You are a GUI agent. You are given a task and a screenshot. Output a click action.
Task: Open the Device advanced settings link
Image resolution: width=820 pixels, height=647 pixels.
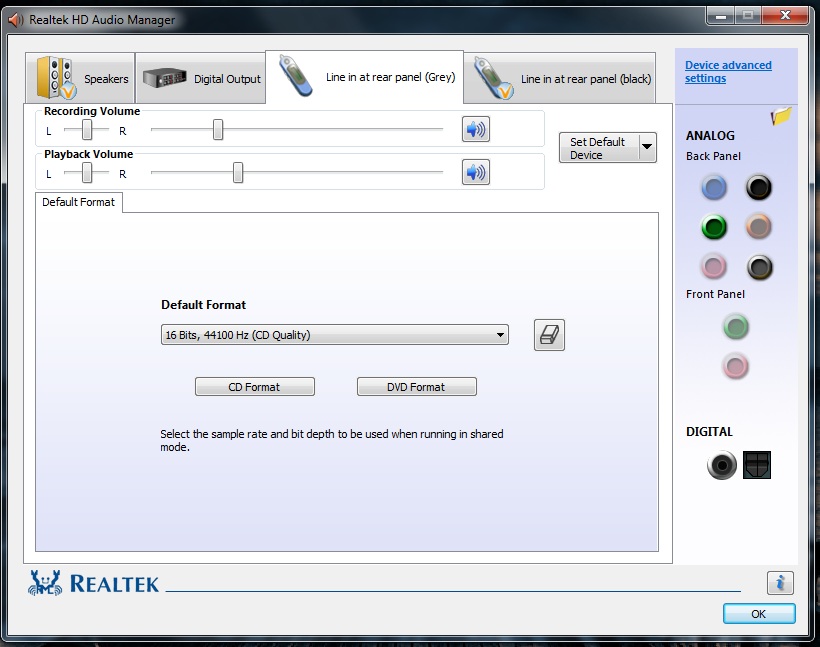728,72
